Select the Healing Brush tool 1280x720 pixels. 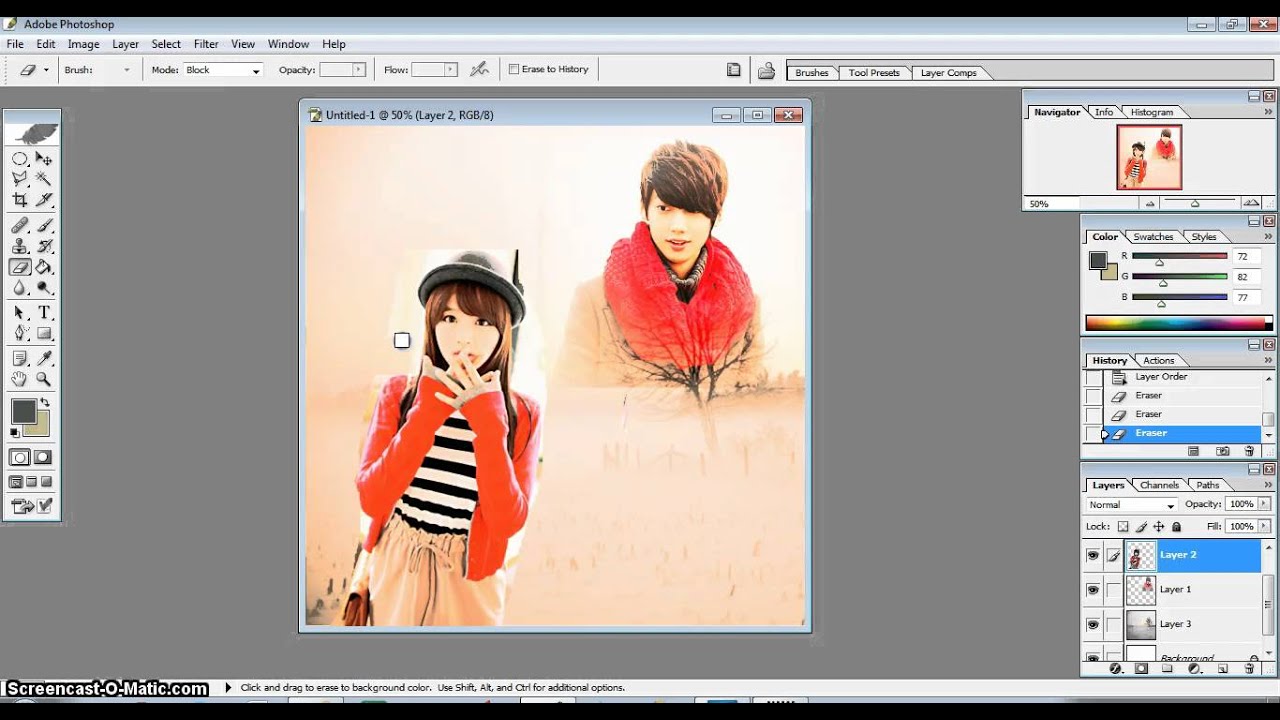pyautogui.click(x=20, y=226)
